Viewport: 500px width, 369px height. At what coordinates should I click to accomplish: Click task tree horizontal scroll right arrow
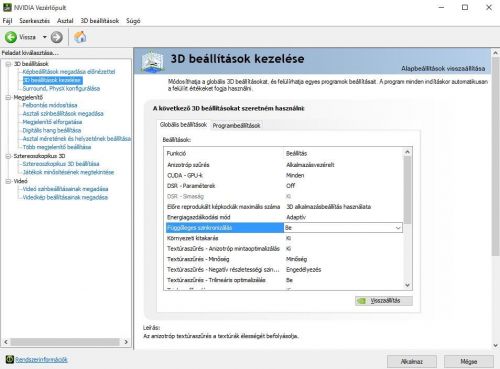point(126,342)
